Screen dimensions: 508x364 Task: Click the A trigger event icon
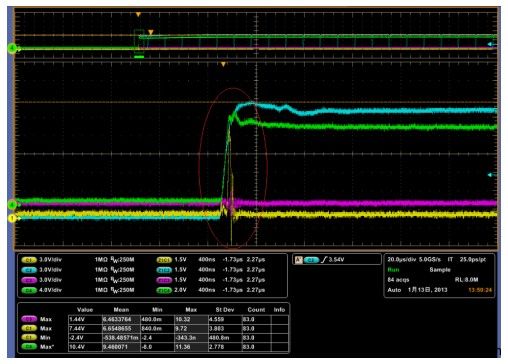[x=299, y=260]
